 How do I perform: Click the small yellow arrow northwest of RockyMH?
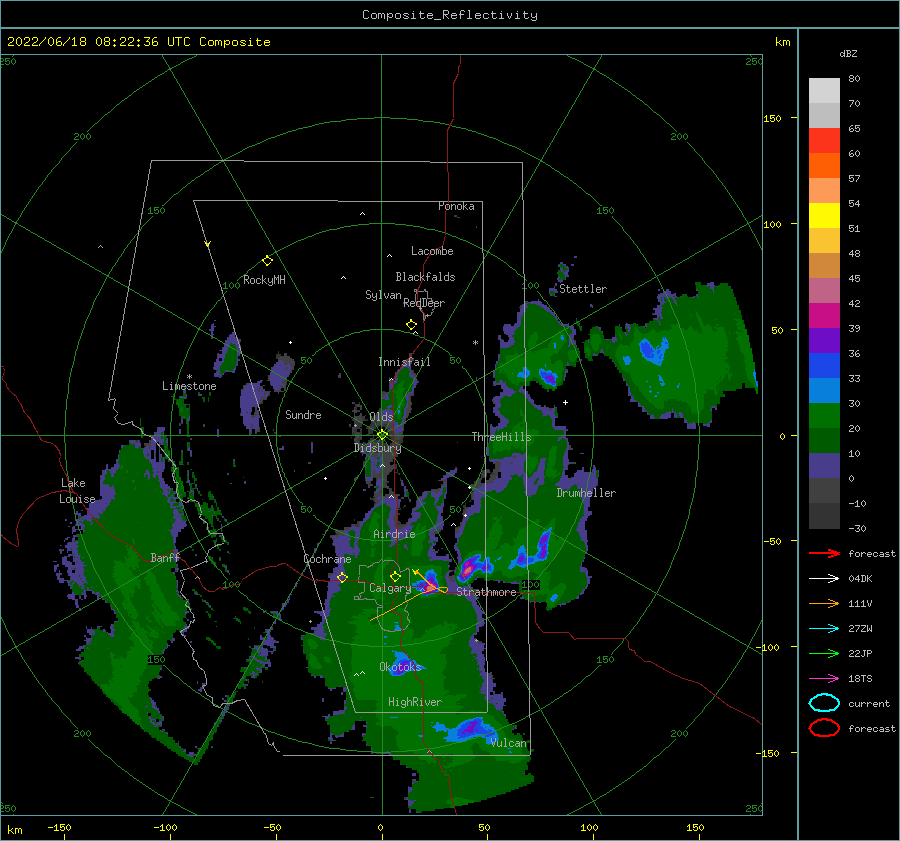pos(208,244)
